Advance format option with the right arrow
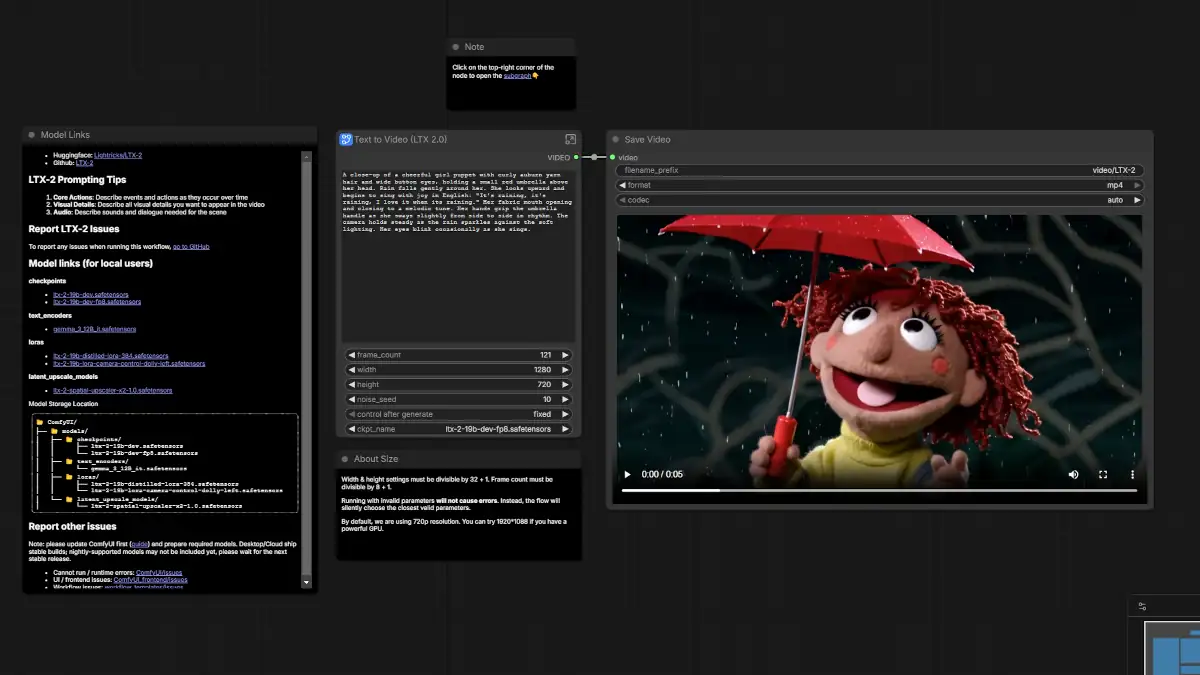The height and width of the screenshot is (675, 1200). [1137, 185]
